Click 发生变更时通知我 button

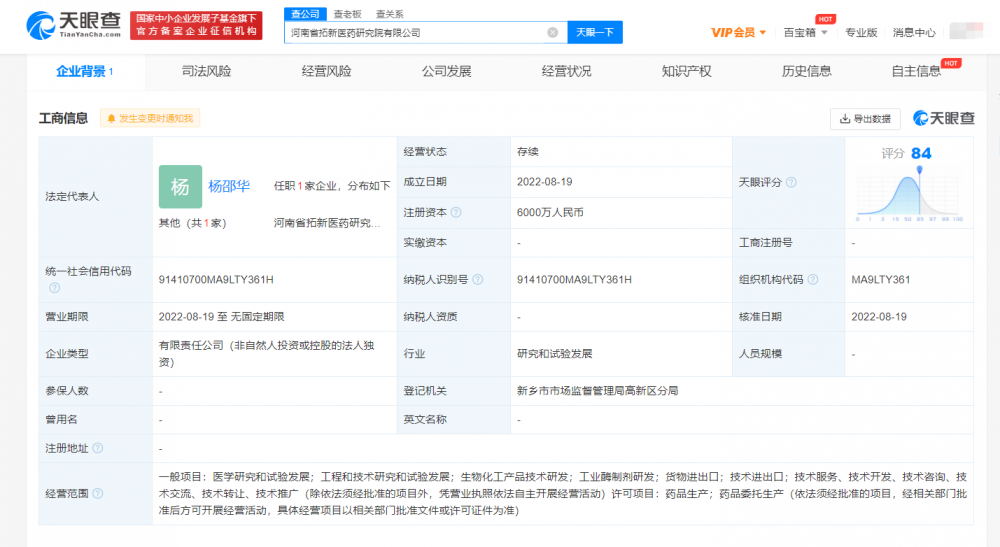coord(150,119)
